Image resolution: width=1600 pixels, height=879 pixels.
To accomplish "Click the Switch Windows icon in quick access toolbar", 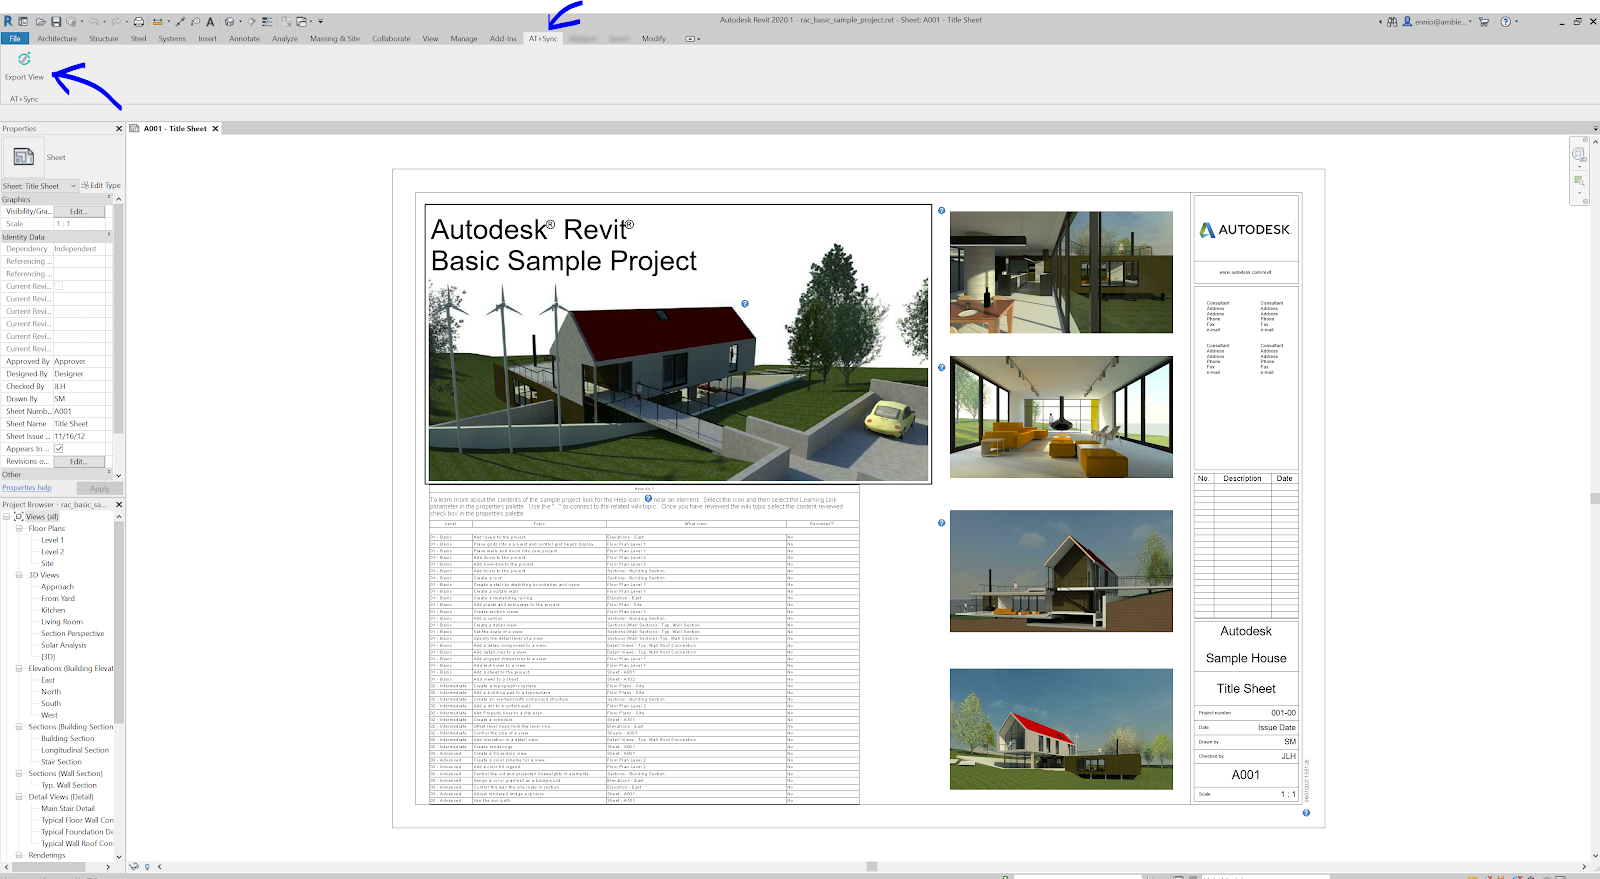I will (x=303, y=21).
